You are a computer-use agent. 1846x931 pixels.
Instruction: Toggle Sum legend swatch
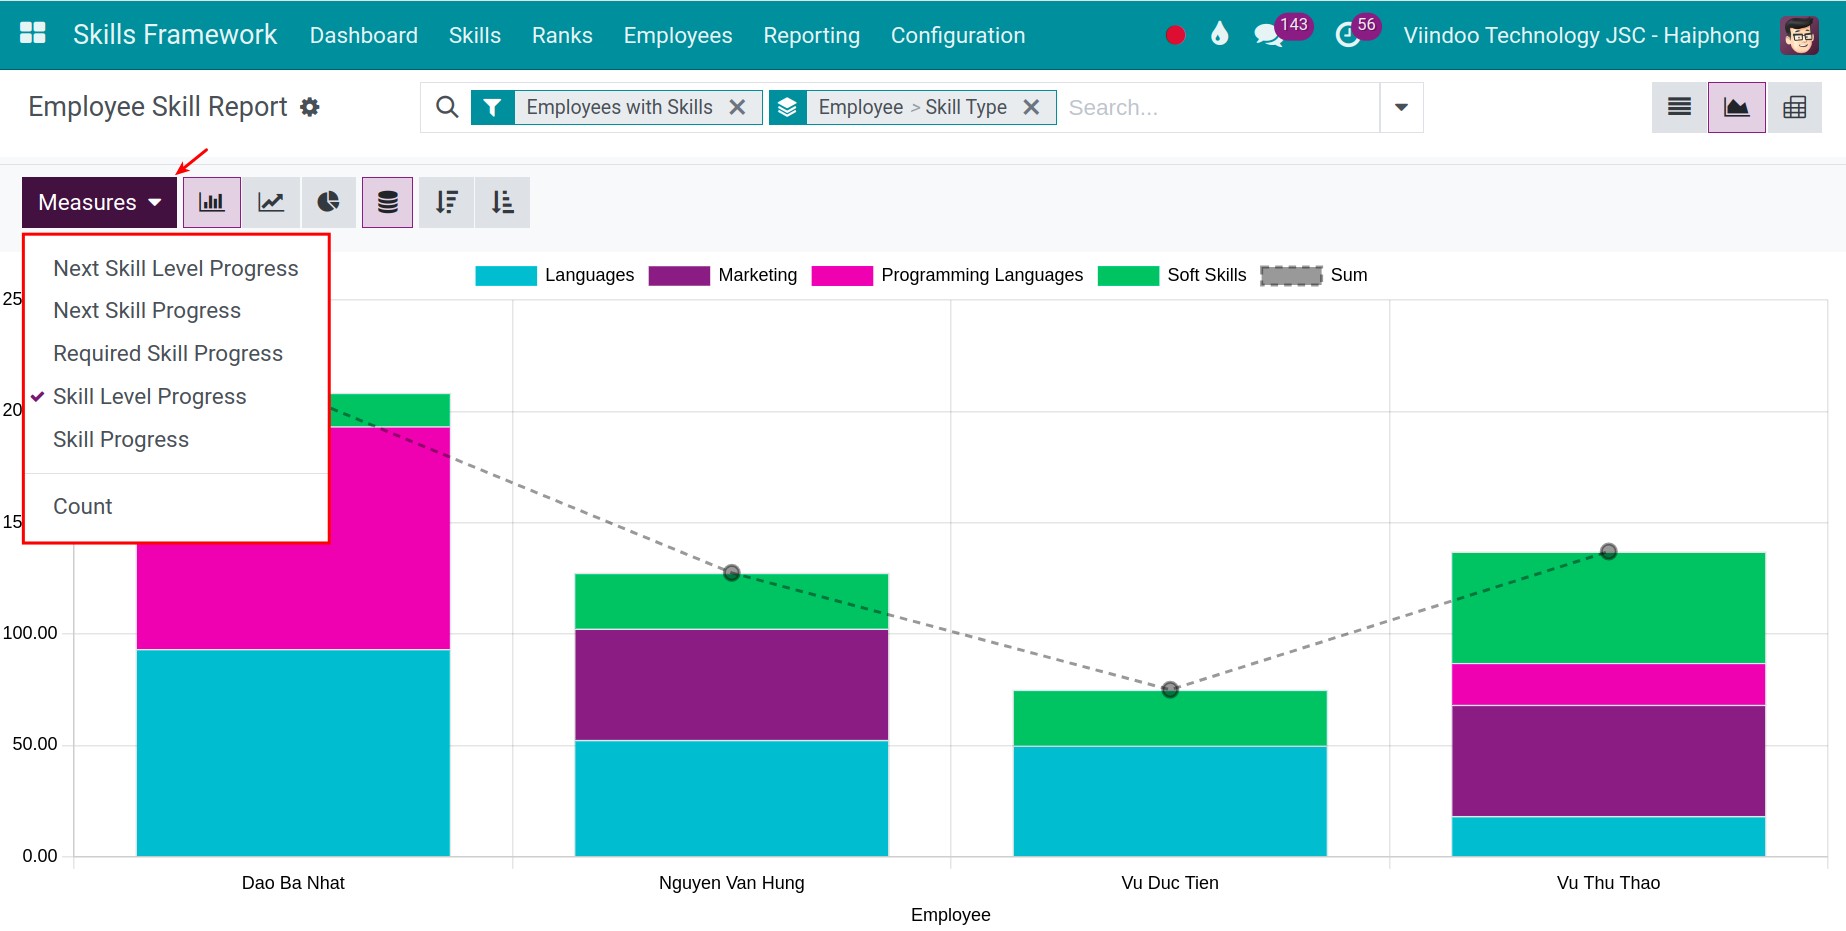coord(1291,276)
